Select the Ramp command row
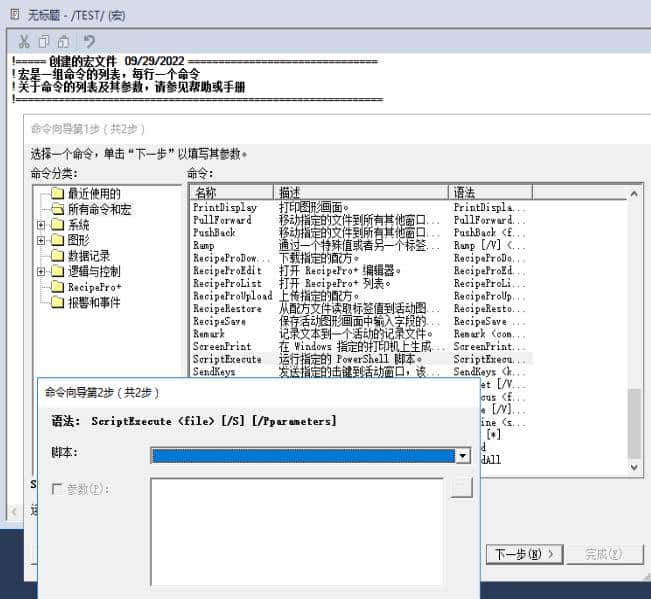Screen dimensions: 651x599 [361, 245]
